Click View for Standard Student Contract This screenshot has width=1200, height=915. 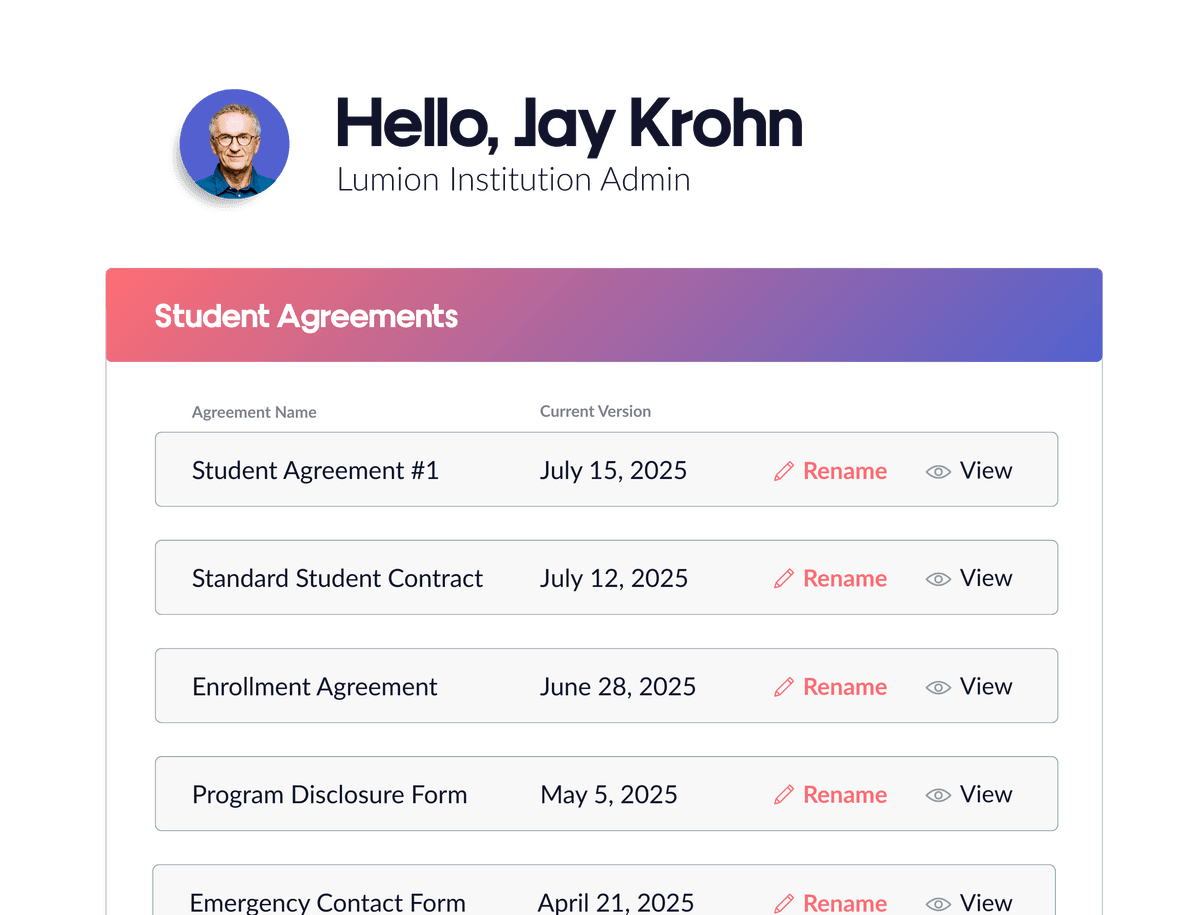click(x=986, y=578)
